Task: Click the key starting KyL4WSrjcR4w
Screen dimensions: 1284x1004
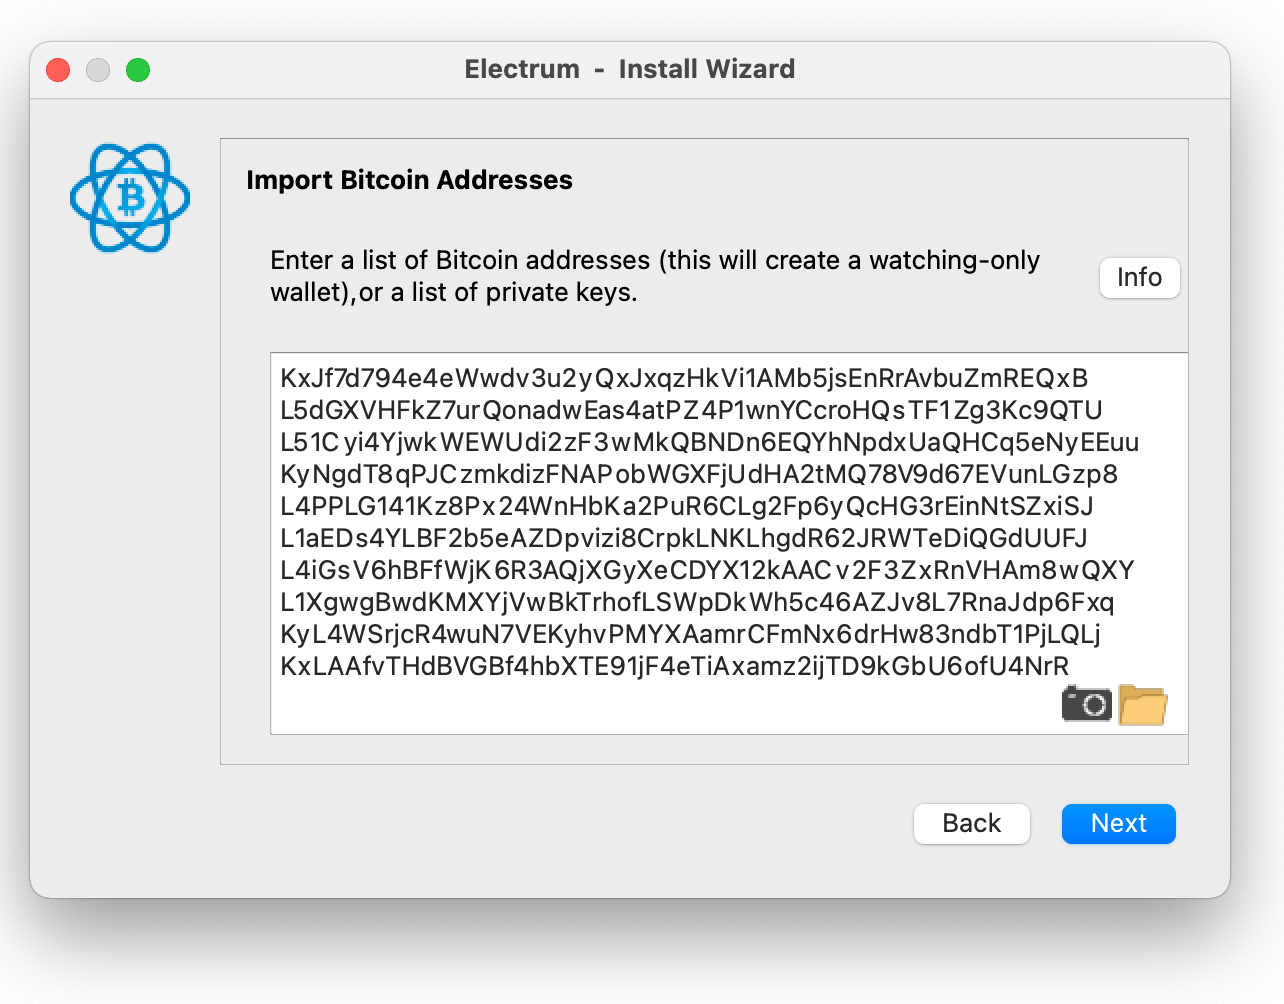Action: coord(690,634)
